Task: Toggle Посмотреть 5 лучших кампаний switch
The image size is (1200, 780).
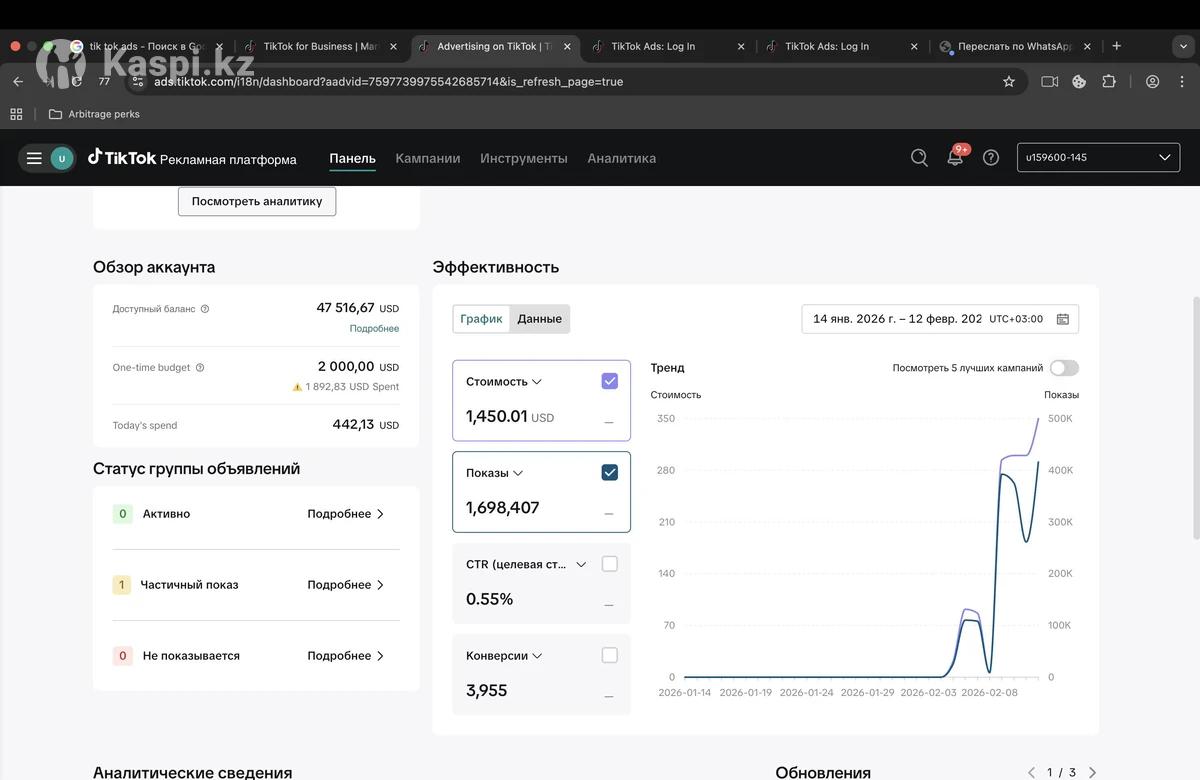Action: 1064,368
